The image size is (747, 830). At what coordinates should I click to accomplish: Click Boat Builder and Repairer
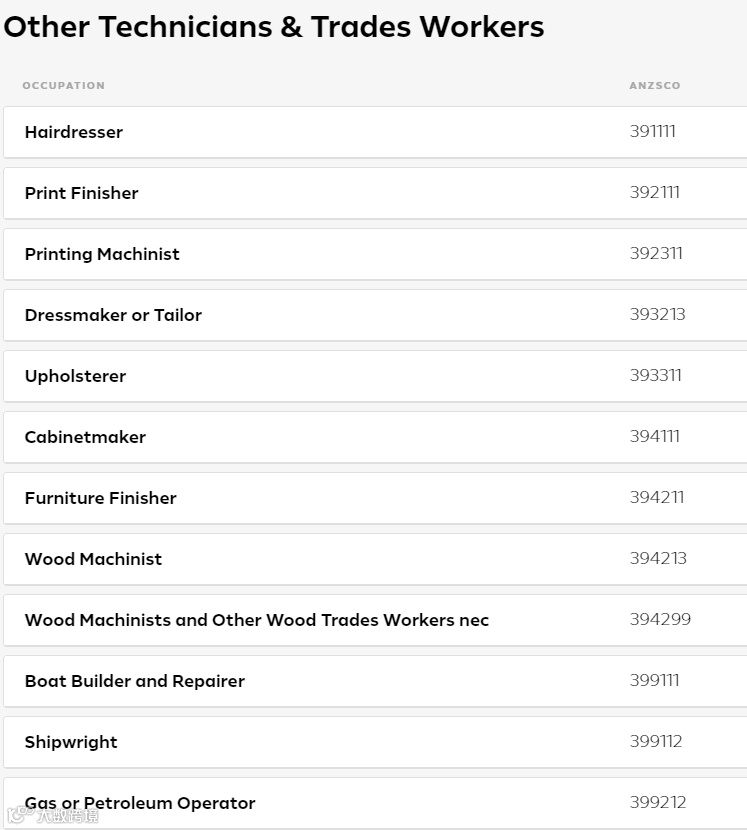click(135, 681)
